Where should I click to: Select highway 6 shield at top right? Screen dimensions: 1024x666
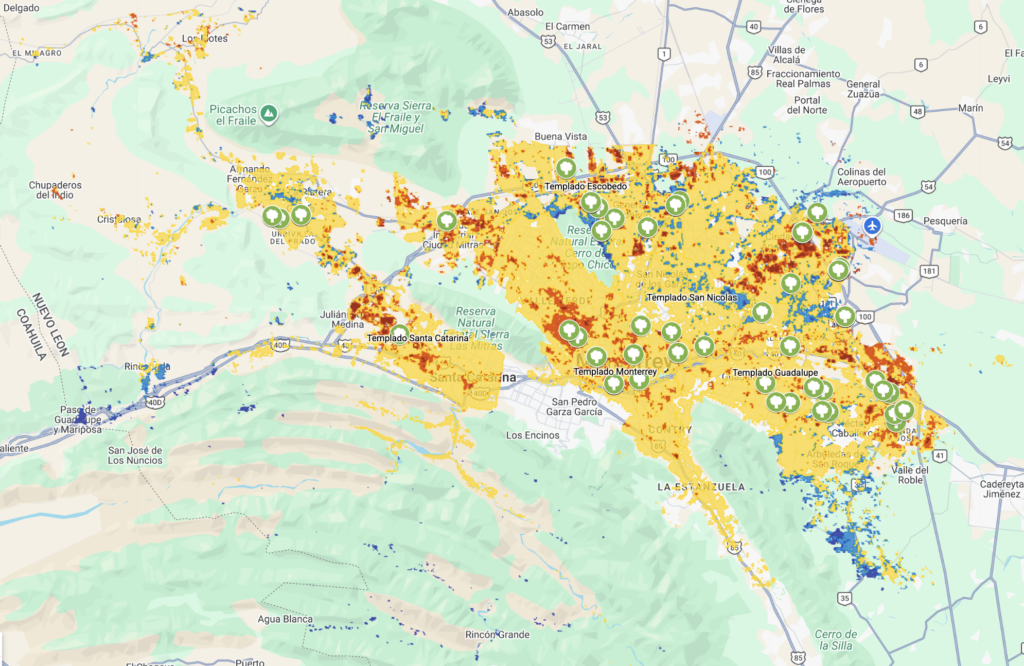click(x=920, y=65)
